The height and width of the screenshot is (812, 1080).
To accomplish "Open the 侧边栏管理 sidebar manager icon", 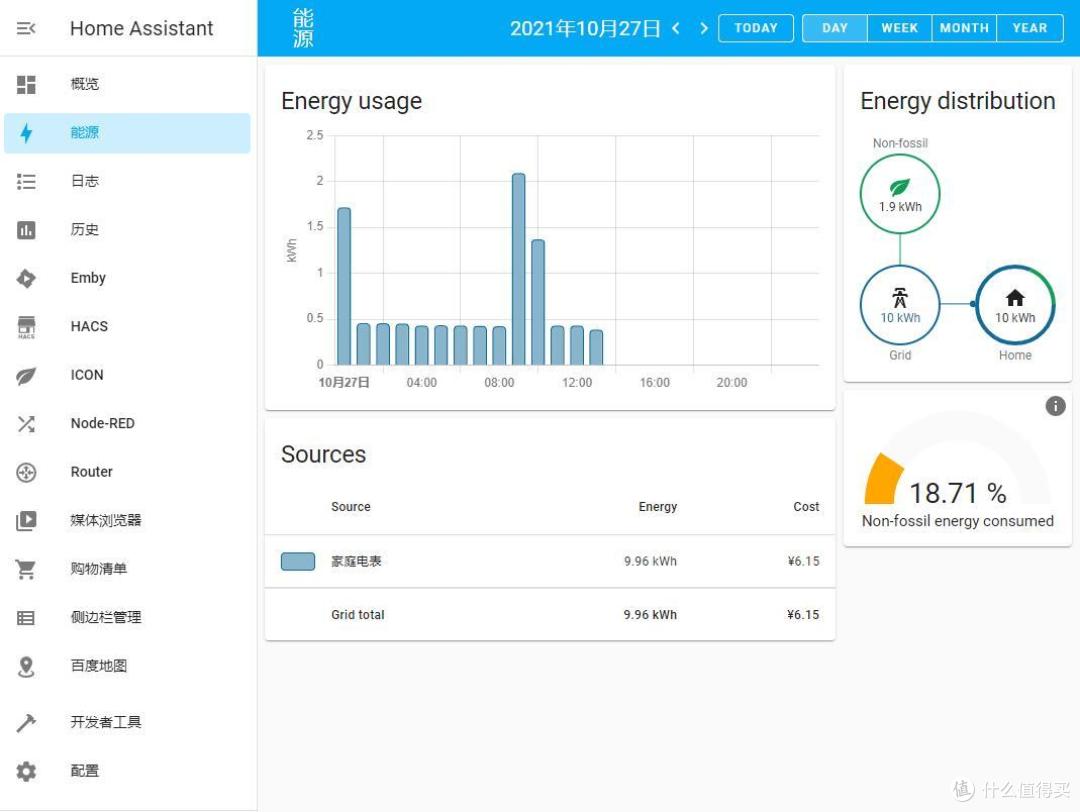I will pos(26,618).
